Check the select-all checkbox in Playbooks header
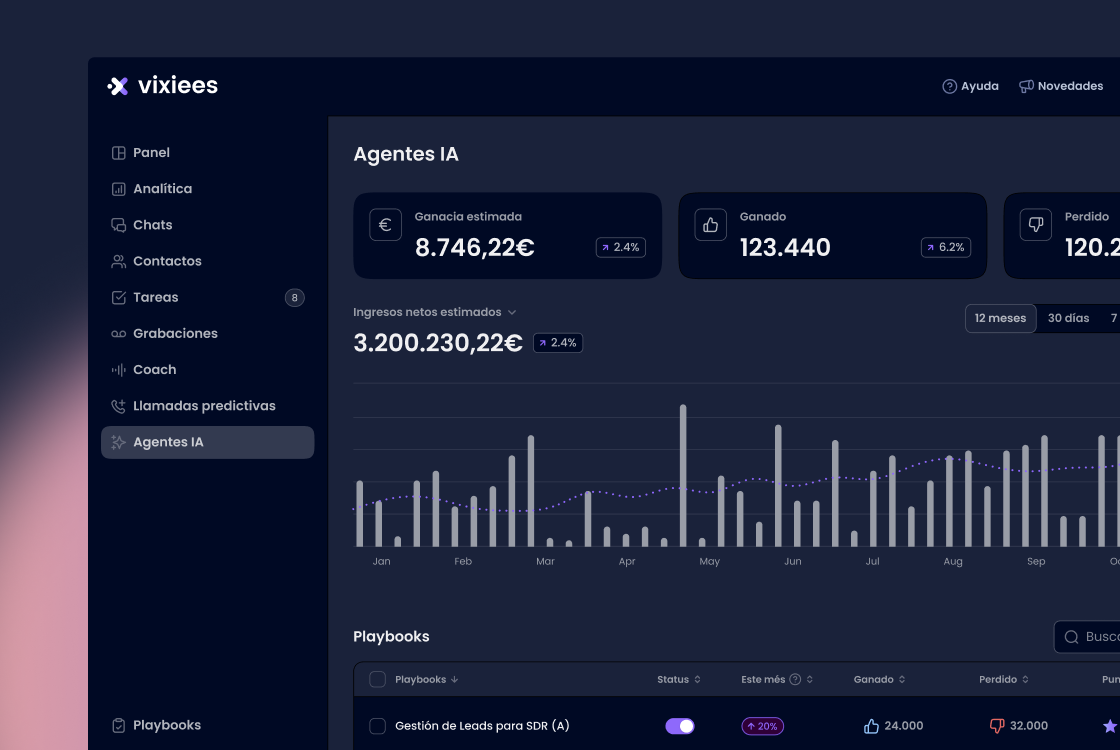1120x750 pixels. 377,680
